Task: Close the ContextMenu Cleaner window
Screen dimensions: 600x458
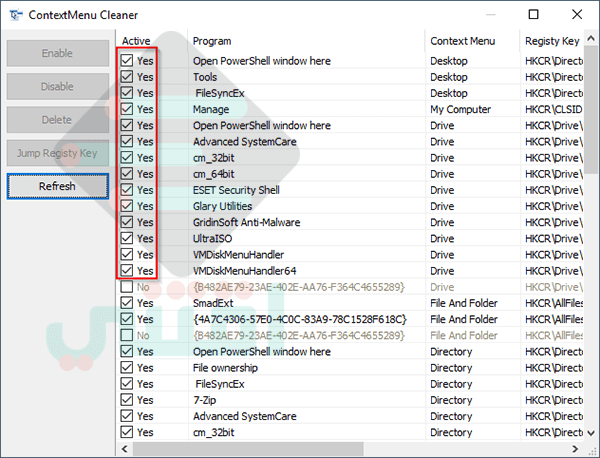Action: pos(577,15)
